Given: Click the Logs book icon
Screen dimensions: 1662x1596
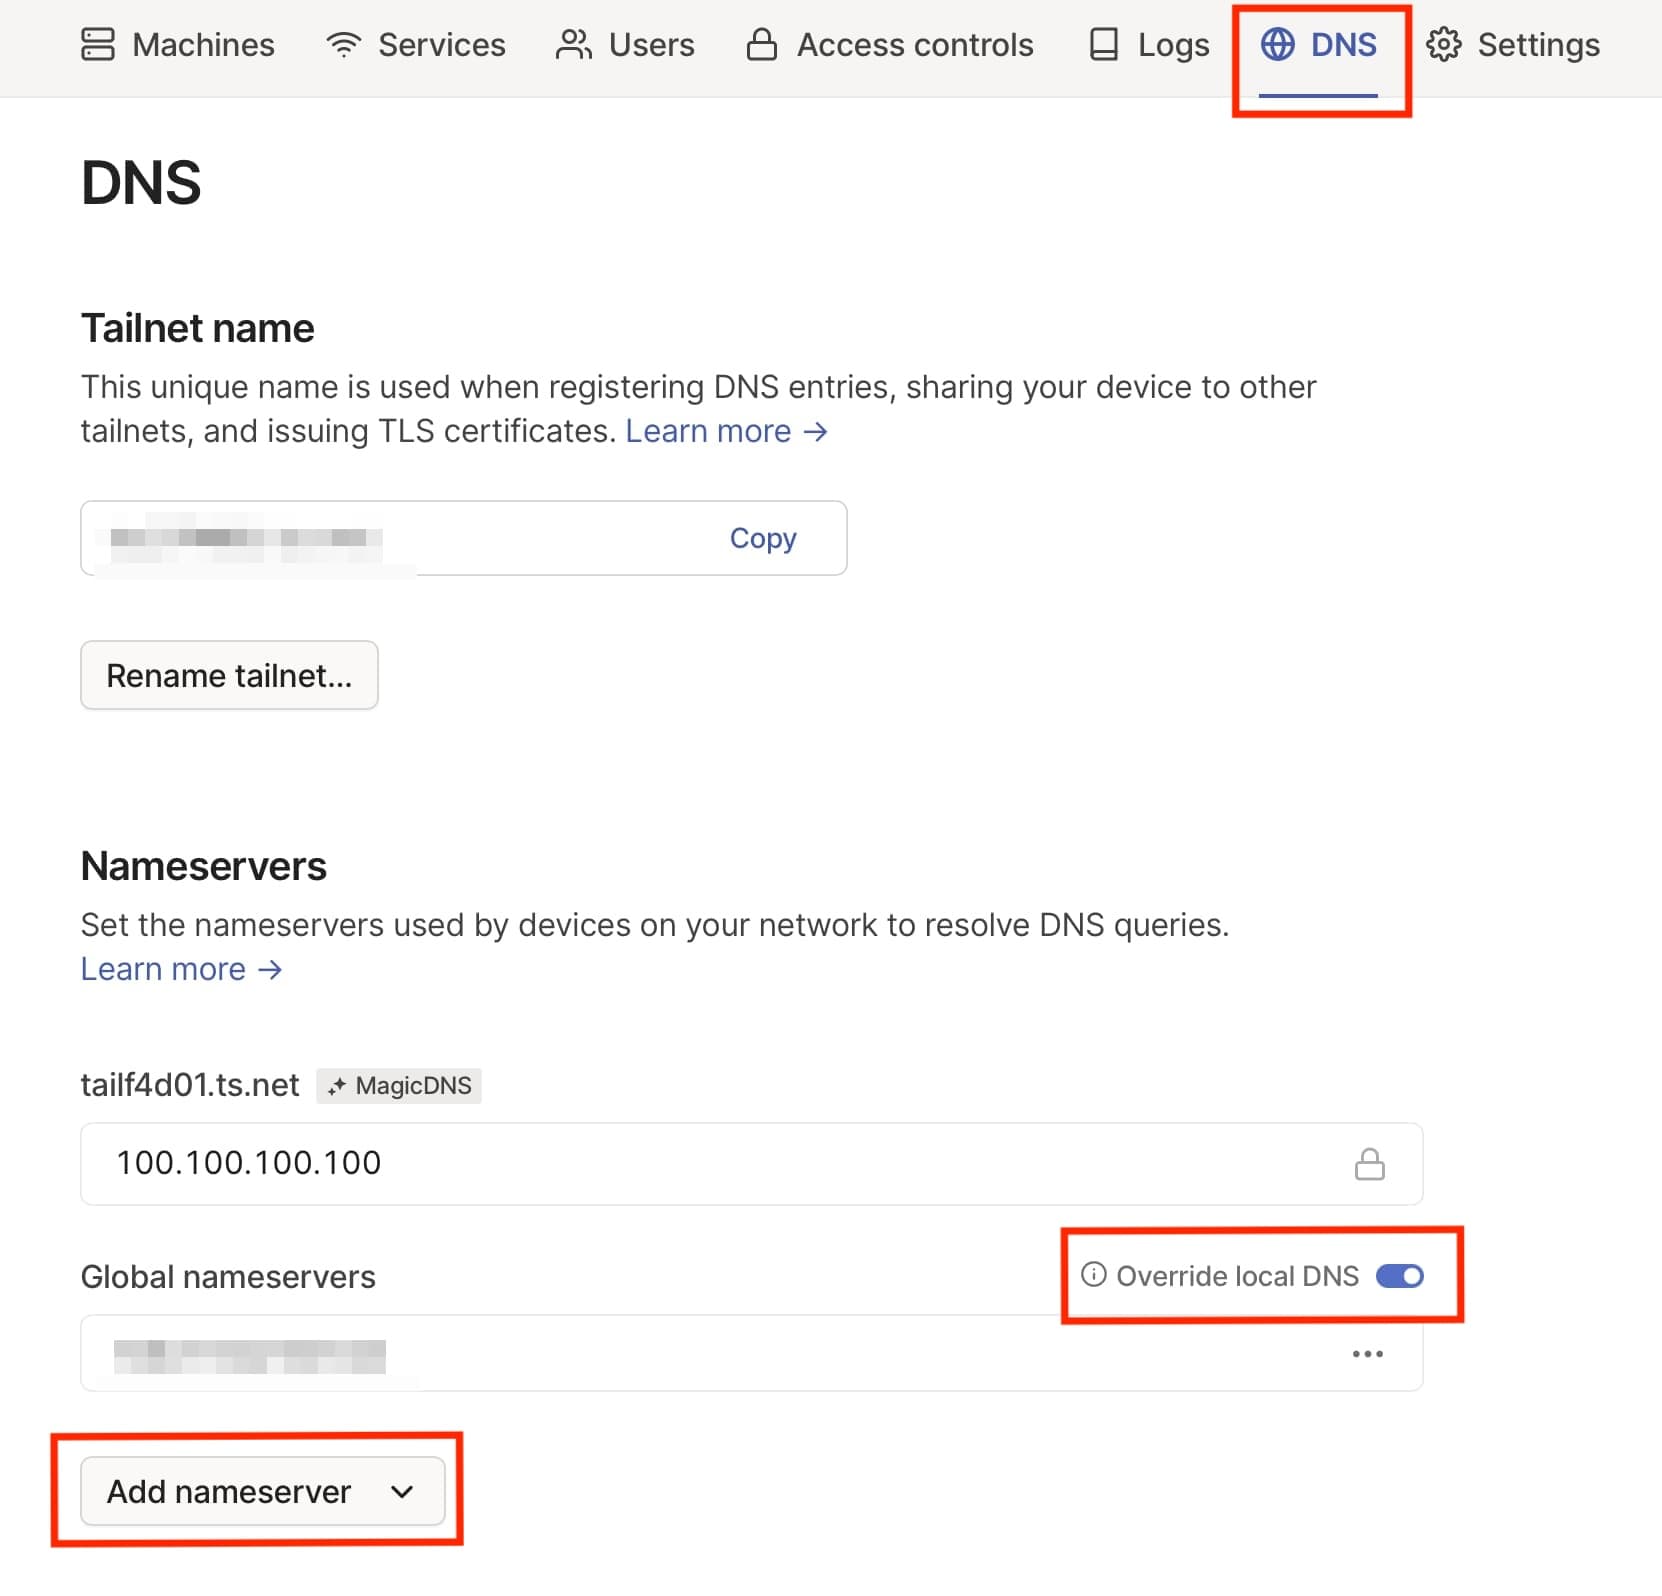Looking at the screenshot, I should click(1103, 45).
